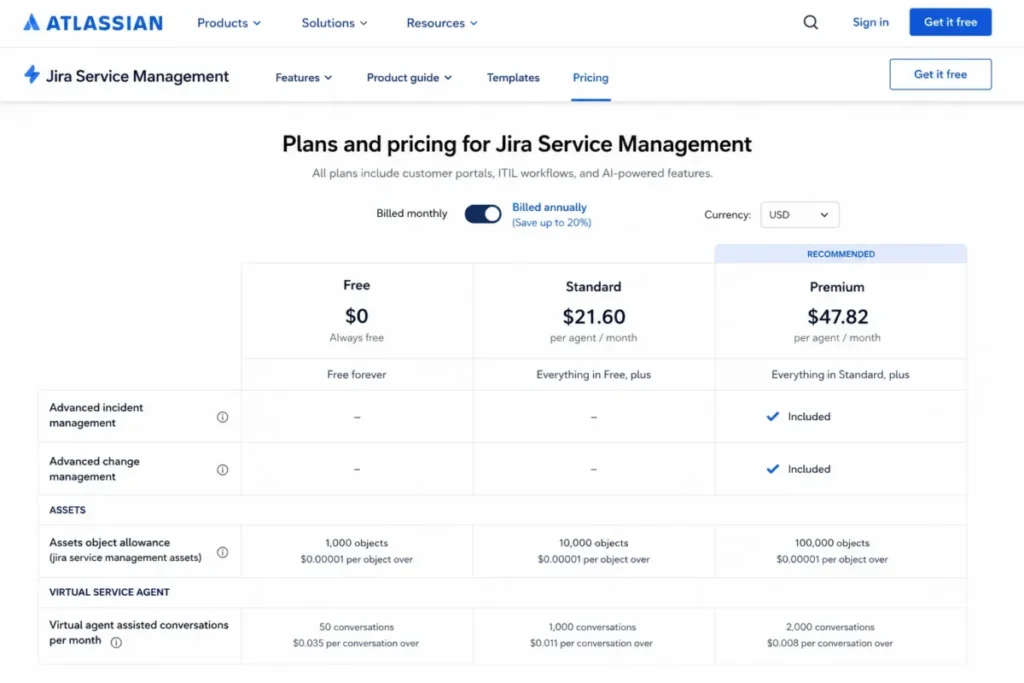Click the outlined Get it free button
The image size is (1024, 683).
(x=940, y=74)
